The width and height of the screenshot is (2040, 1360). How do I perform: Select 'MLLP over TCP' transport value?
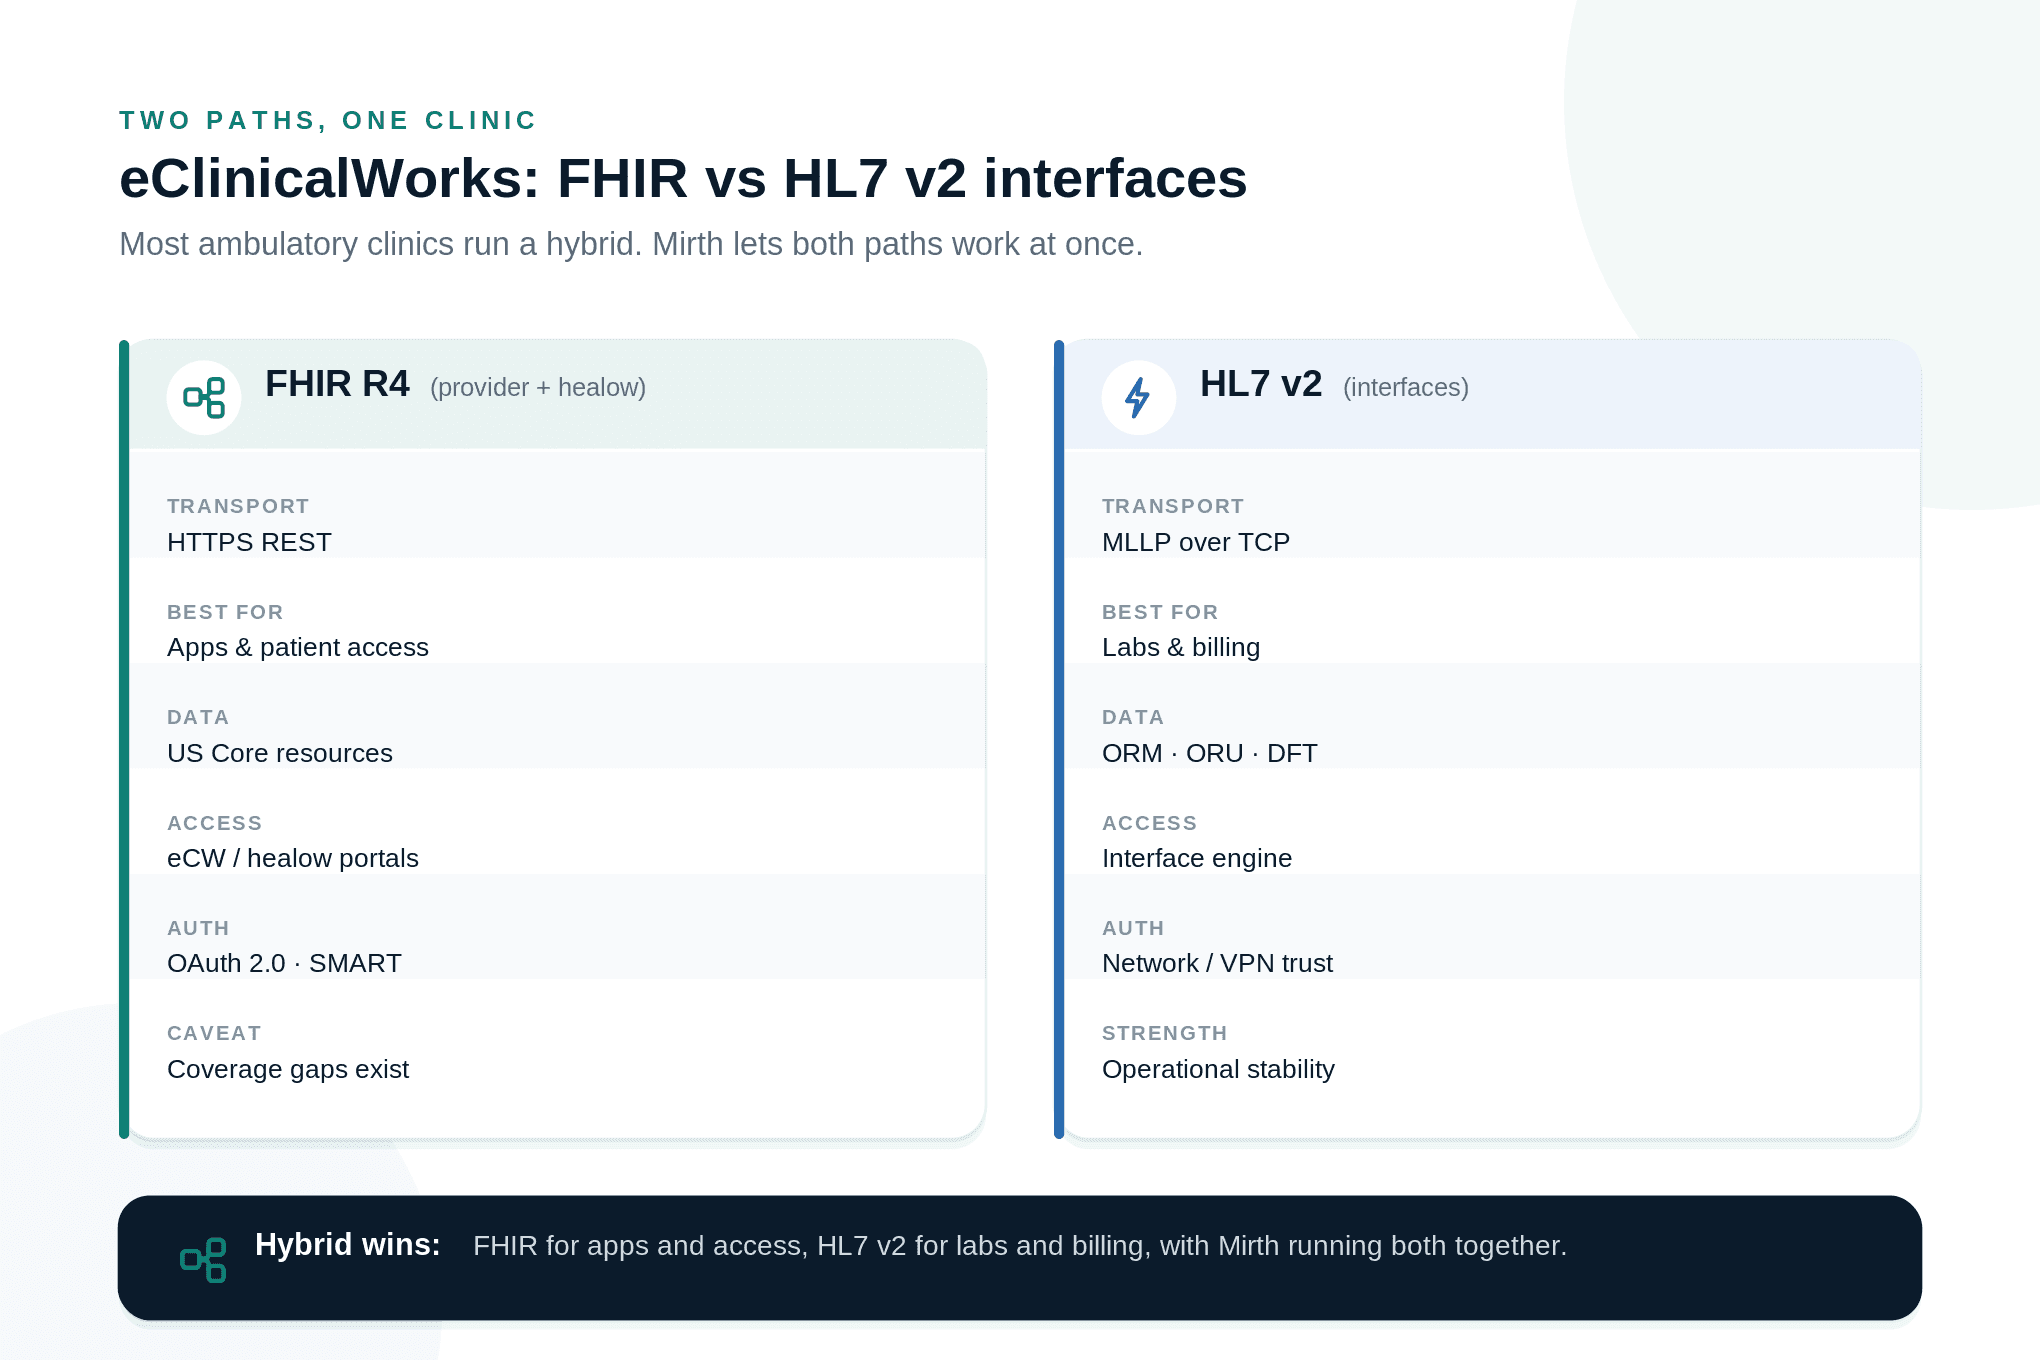pos(1196,542)
